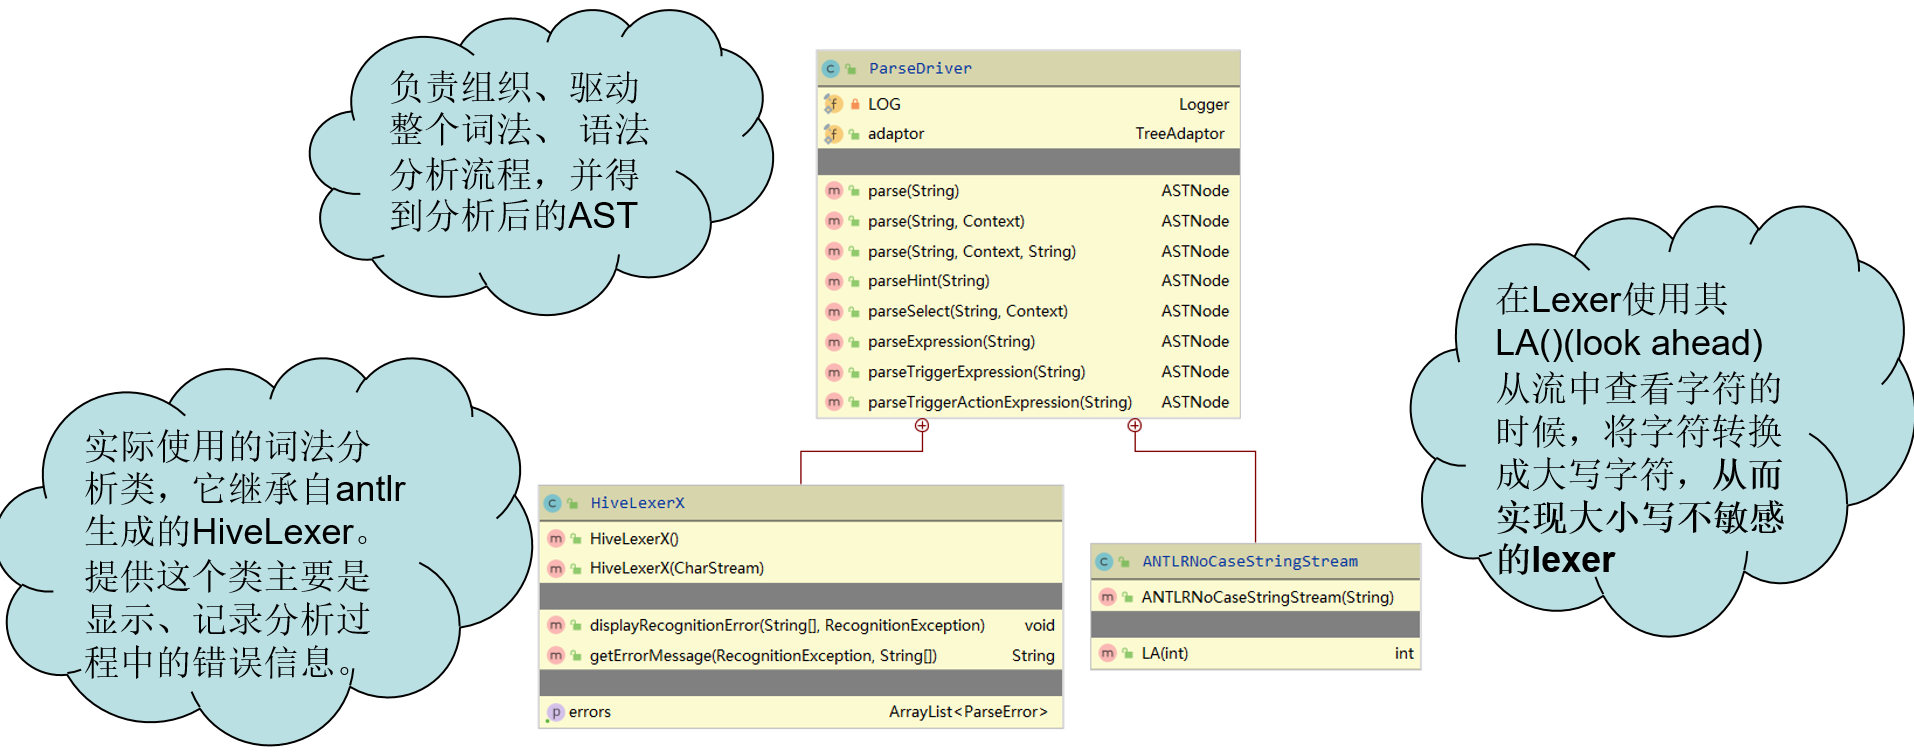Click constructor icon beside HiveLexerX(CharStream)
Screen dimensions: 1914x755
click(556, 569)
